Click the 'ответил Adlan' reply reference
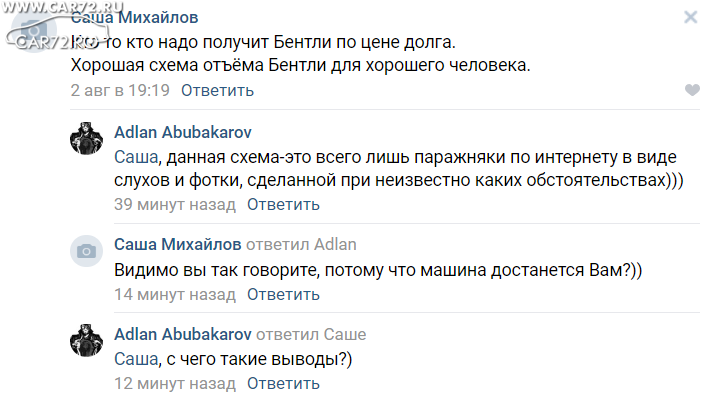This screenshot has width=717, height=406. 301,244
